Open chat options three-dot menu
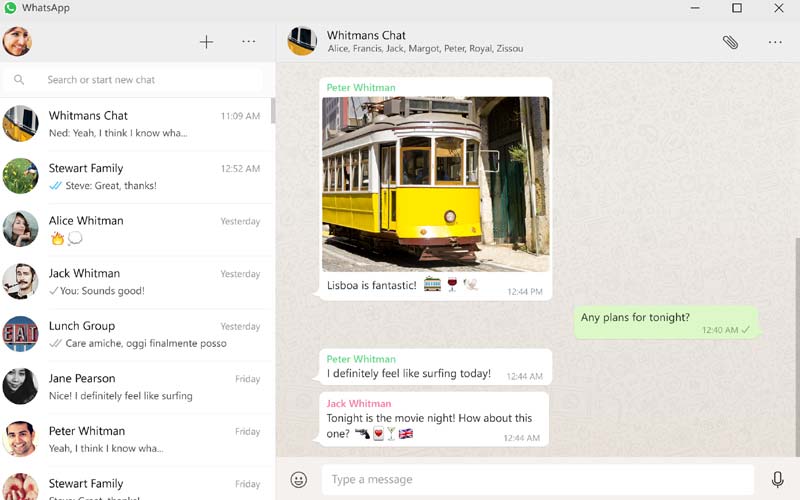 (775, 42)
